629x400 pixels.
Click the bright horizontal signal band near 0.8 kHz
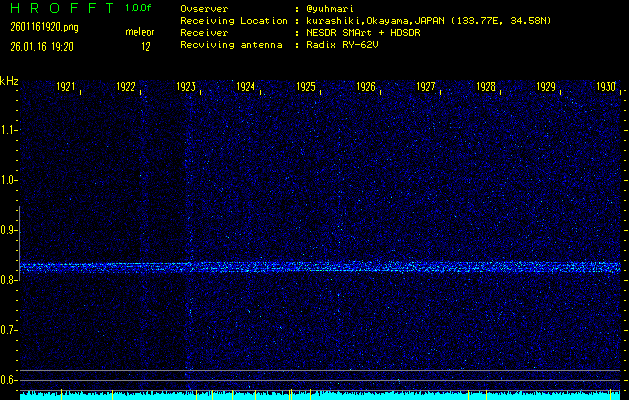(x=320, y=267)
